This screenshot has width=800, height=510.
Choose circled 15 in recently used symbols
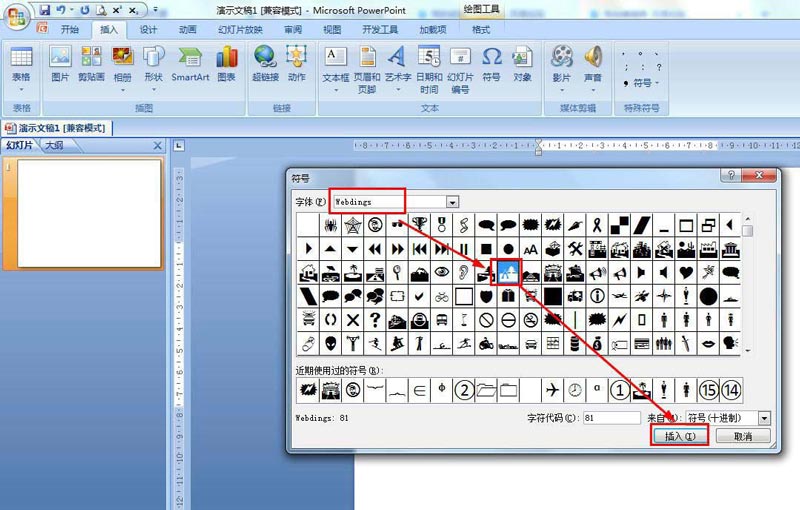[708, 390]
